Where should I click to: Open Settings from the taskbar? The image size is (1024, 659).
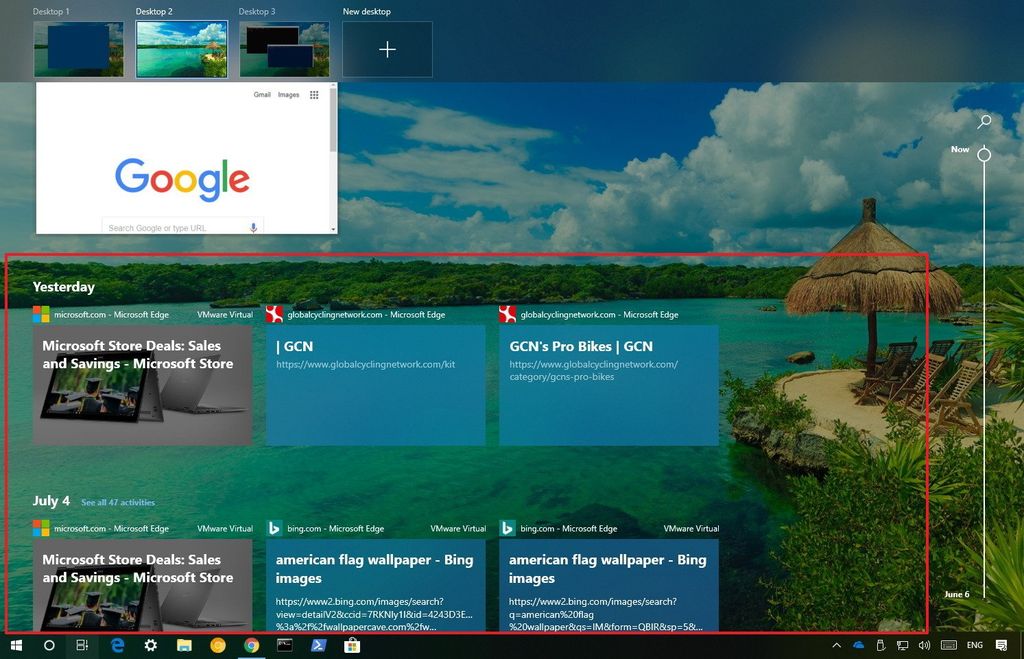[x=150, y=645]
